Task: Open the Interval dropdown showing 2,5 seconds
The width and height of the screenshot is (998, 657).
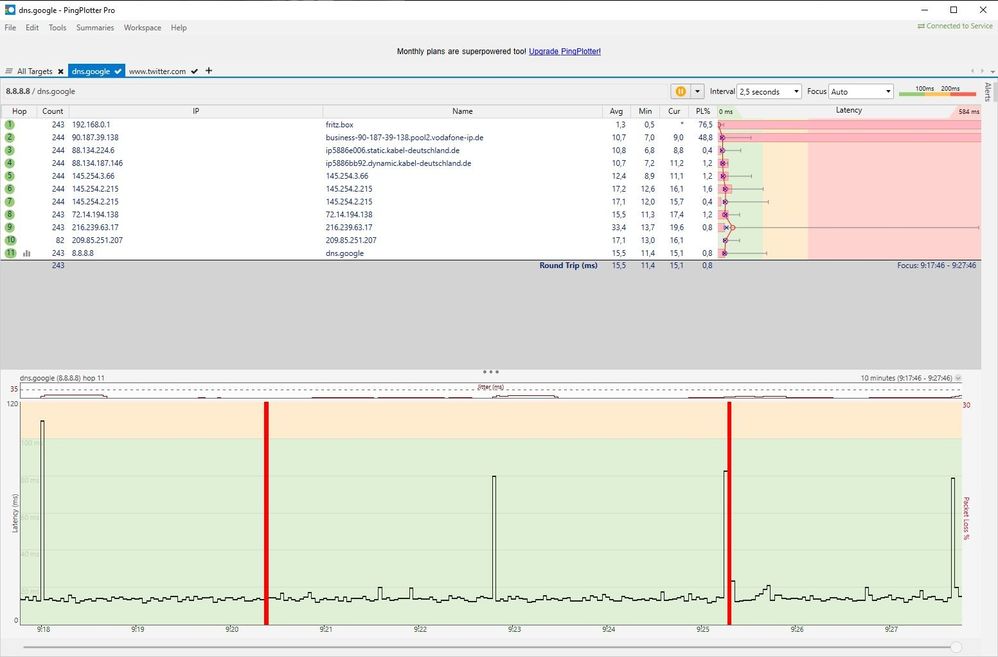Action: pyautogui.click(x=770, y=91)
